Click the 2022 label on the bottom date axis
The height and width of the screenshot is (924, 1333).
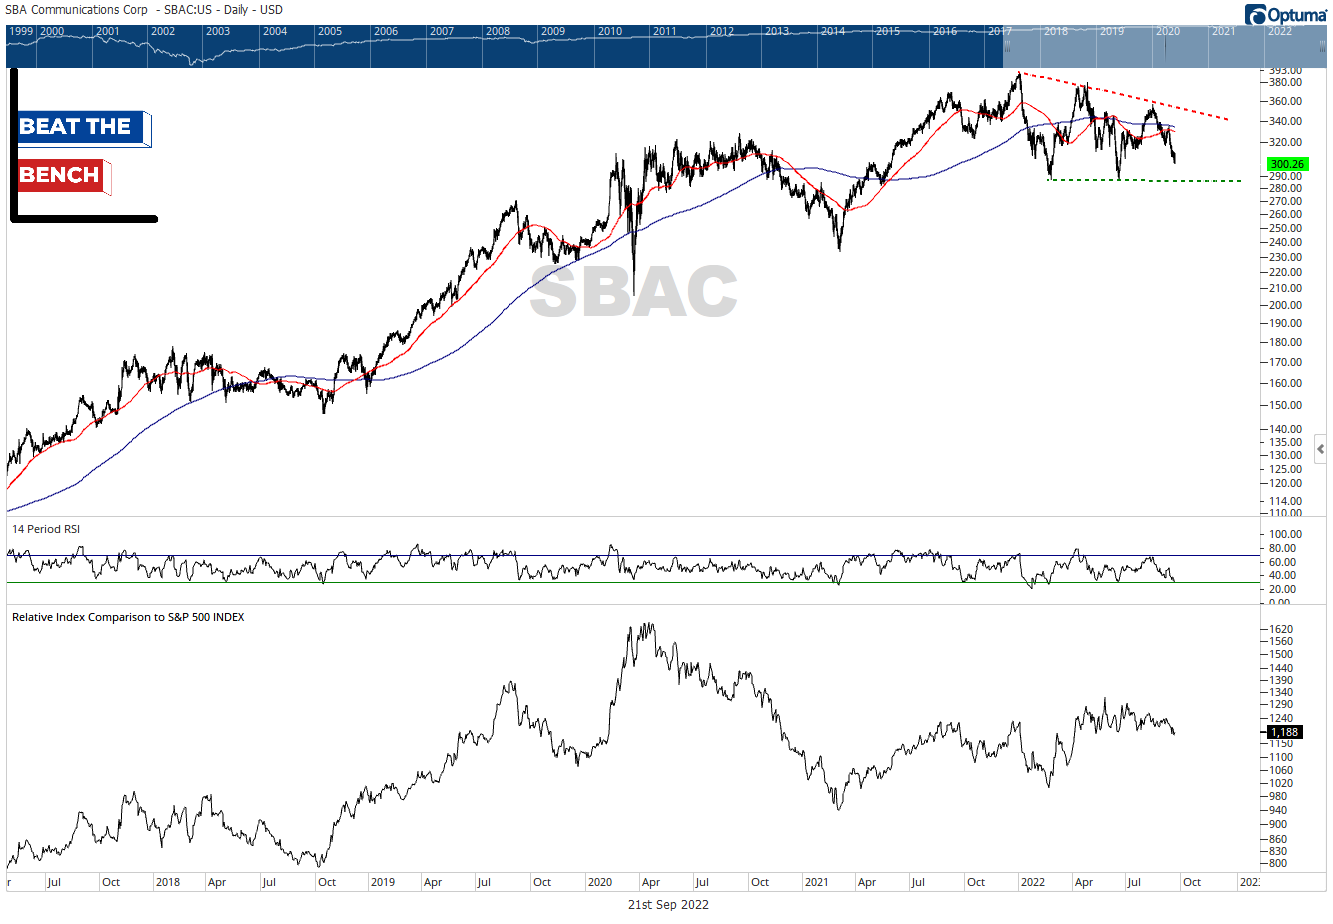point(1033,882)
